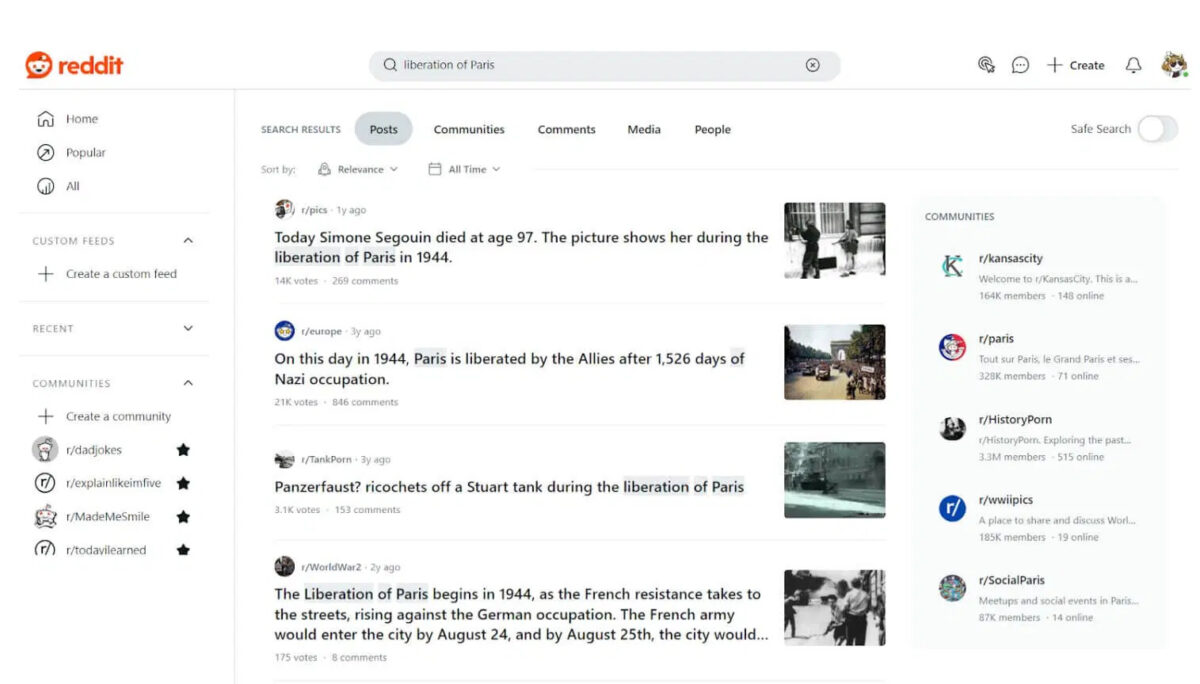This screenshot has height=684, width=1200.
Task: Click the notifications bell icon
Action: pyautogui.click(x=1133, y=64)
